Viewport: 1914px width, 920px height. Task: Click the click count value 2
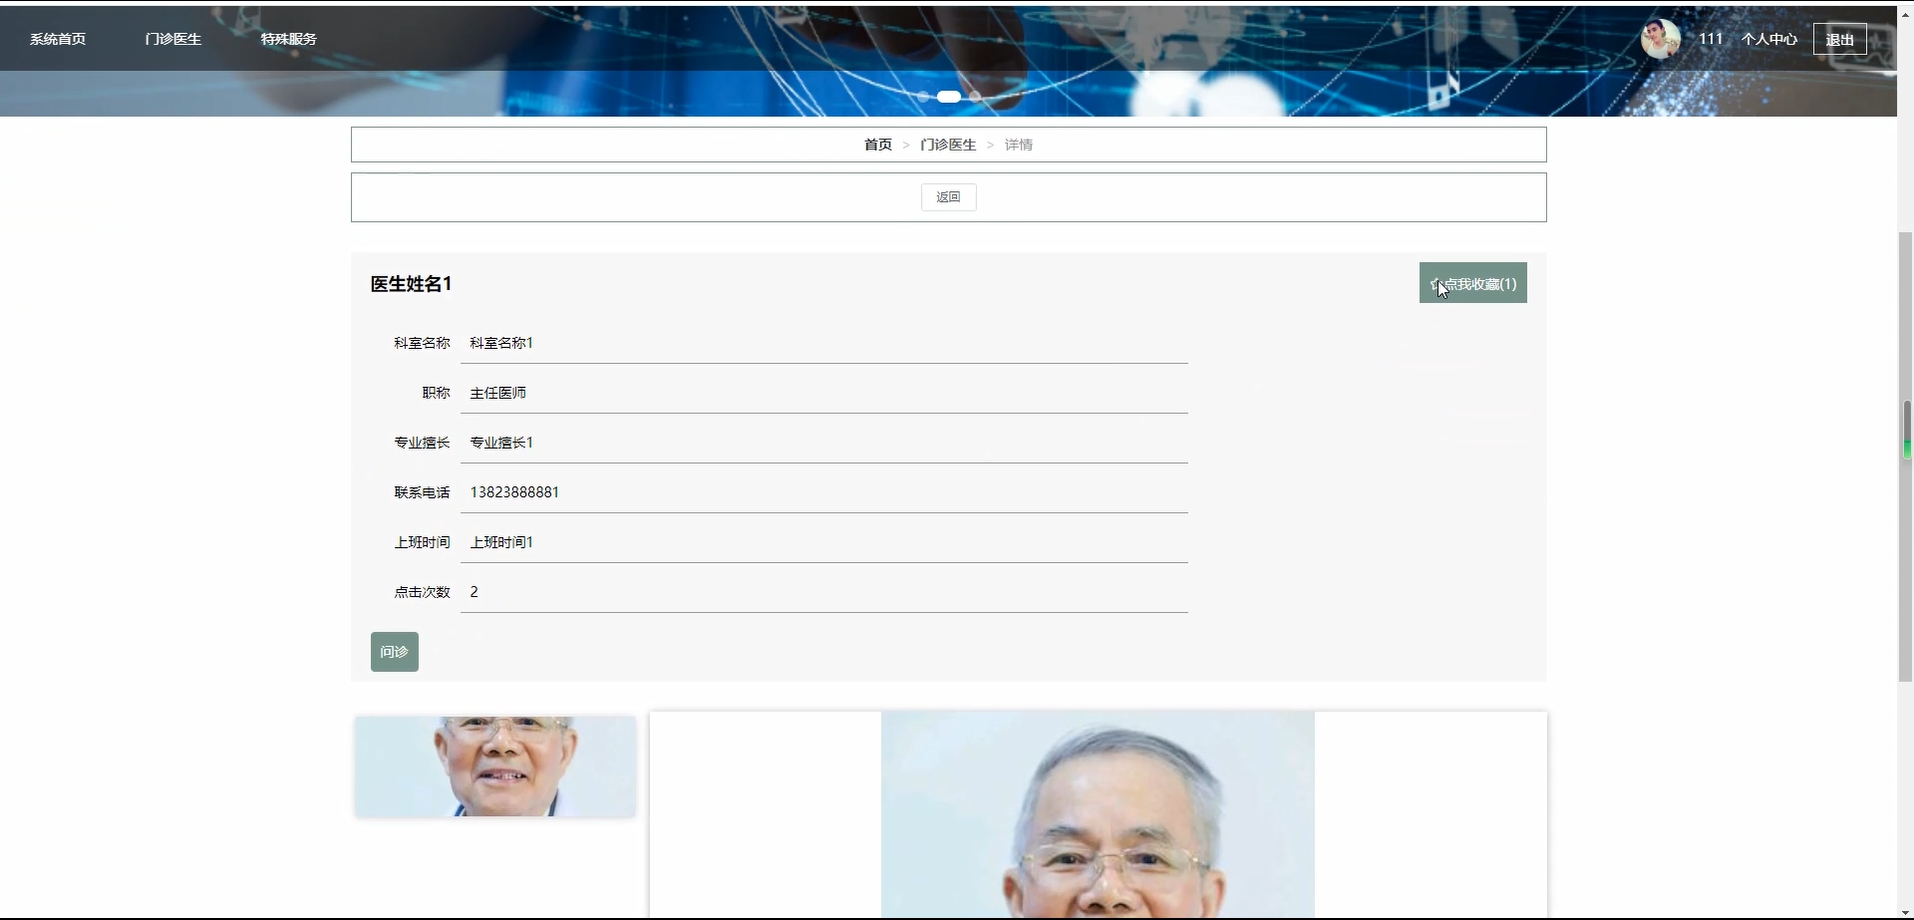tap(474, 592)
